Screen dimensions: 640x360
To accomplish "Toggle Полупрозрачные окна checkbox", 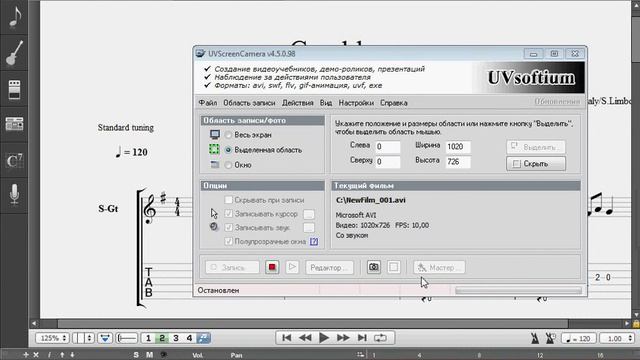I will point(229,242).
